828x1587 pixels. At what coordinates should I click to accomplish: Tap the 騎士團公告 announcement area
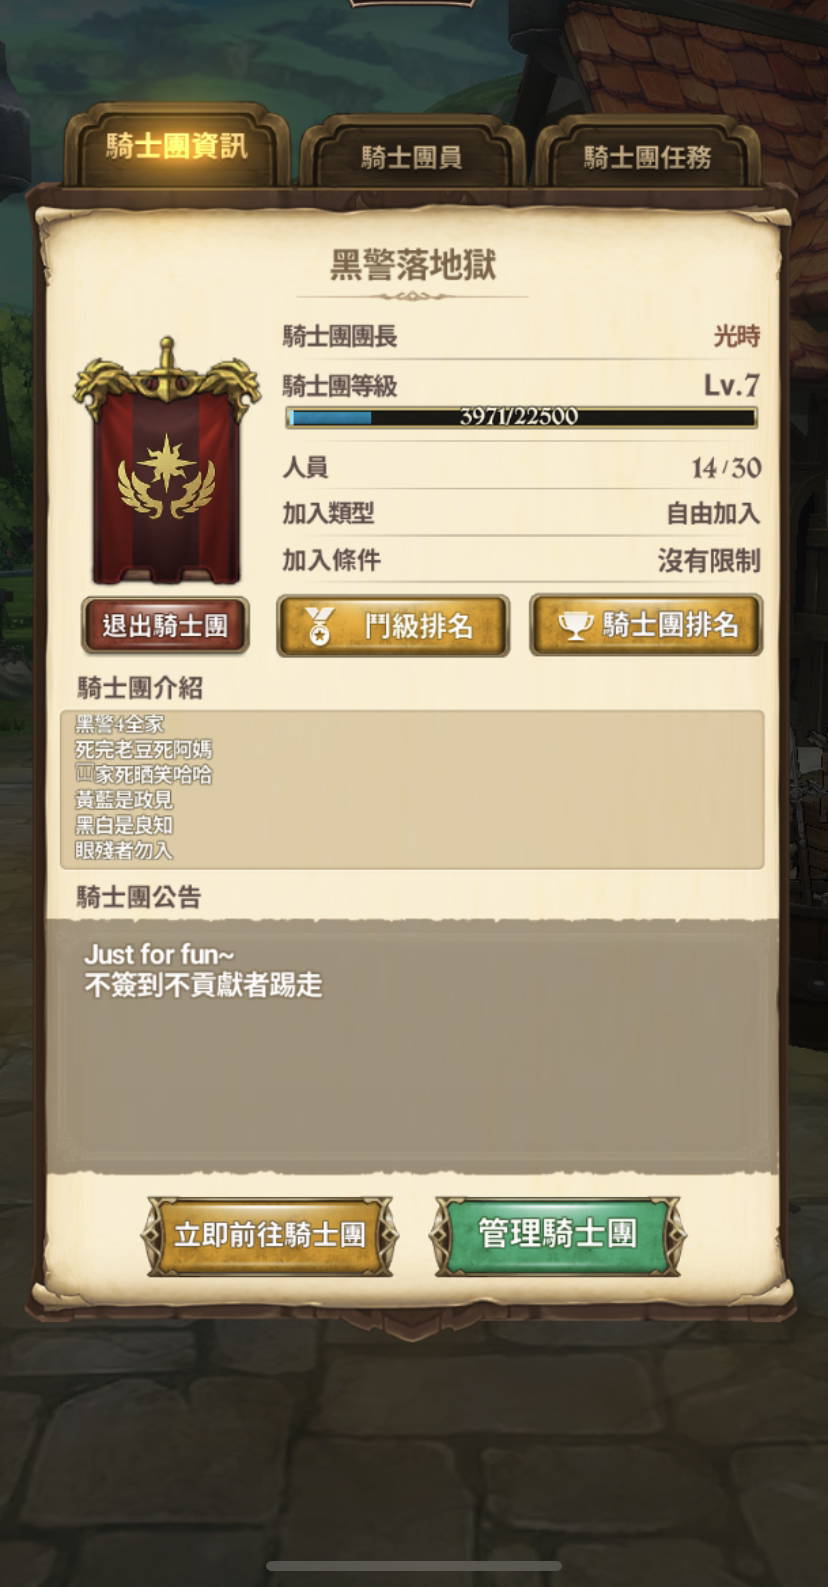[412, 1045]
